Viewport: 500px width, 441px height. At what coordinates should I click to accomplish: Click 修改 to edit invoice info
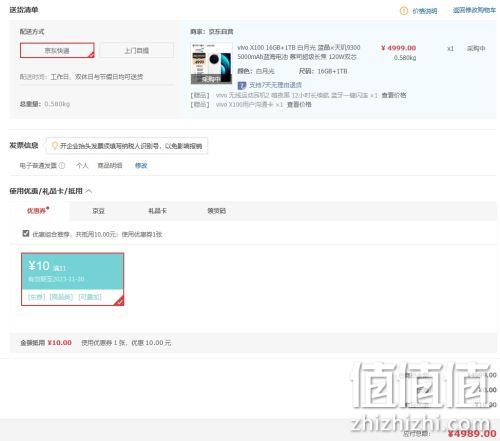[141, 165]
